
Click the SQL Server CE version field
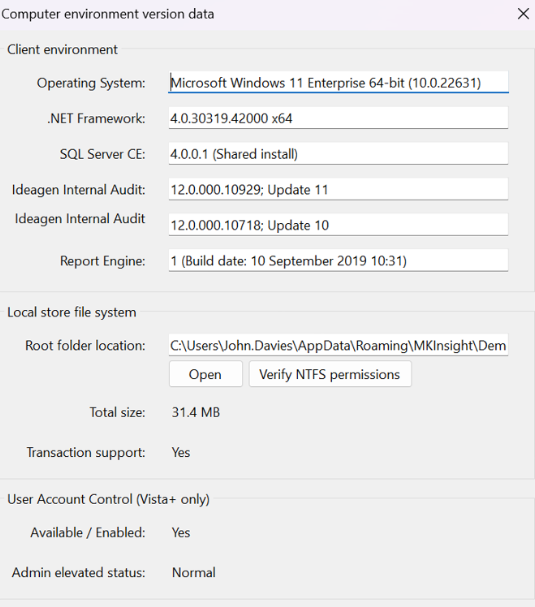pos(338,154)
